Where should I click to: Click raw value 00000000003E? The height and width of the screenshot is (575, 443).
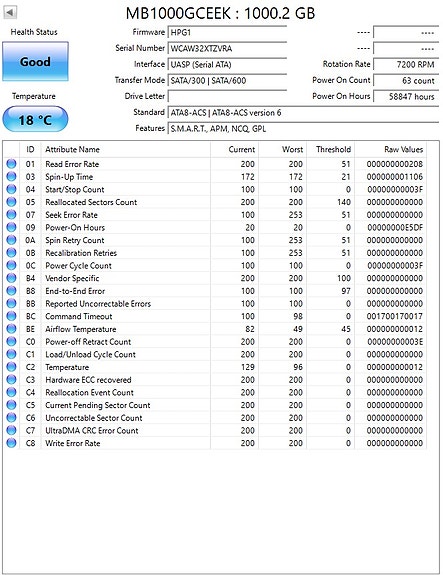(x=395, y=342)
